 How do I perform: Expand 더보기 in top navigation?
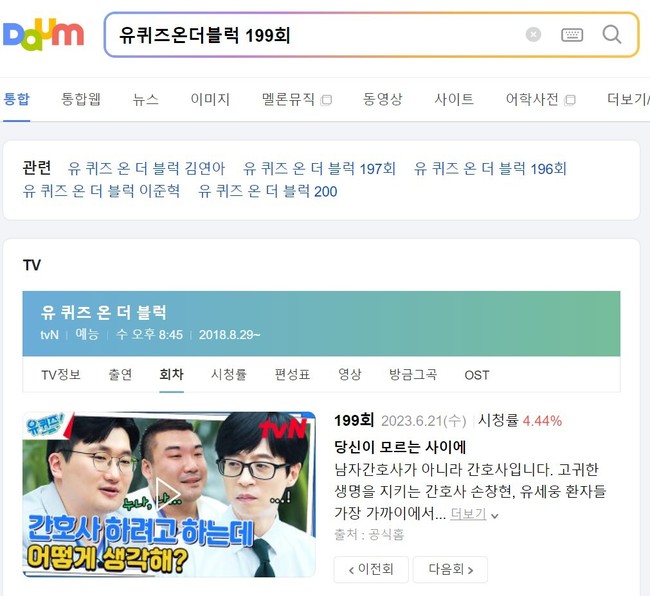click(x=628, y=99)
